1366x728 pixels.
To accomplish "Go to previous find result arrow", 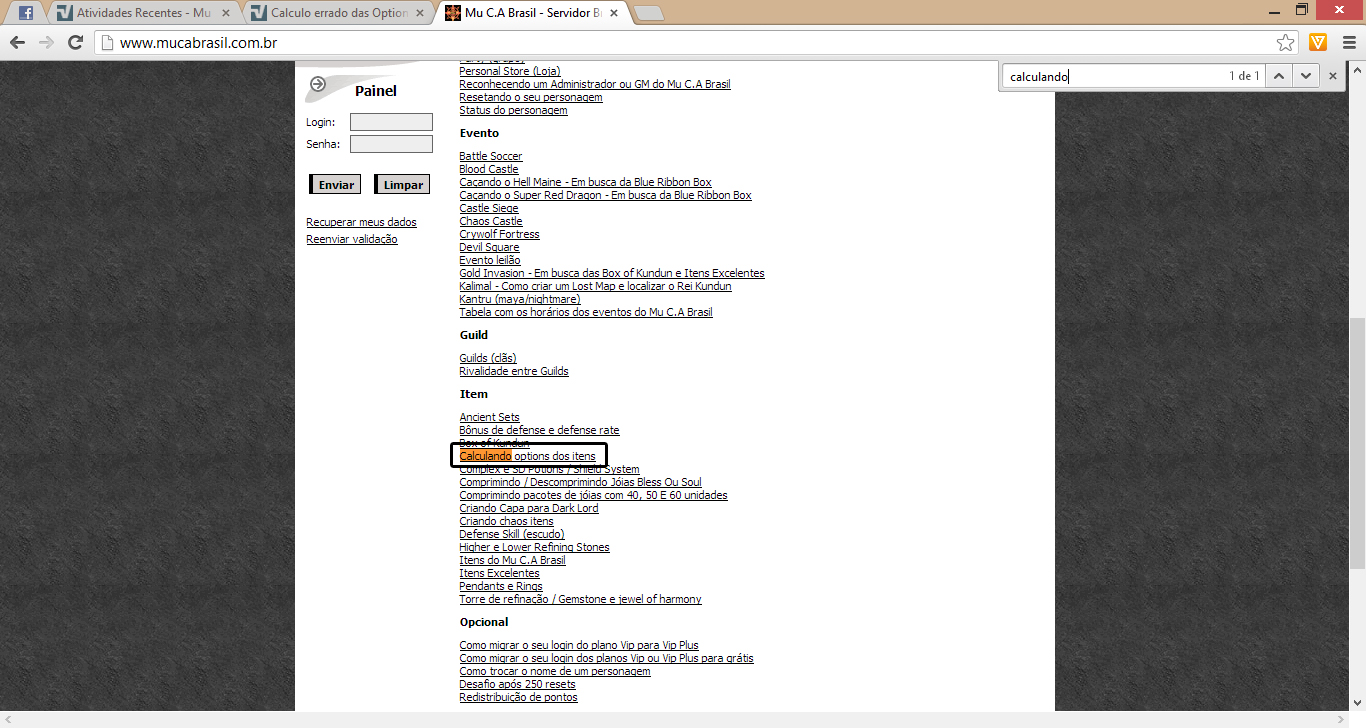I will (x=1279, y=76).
